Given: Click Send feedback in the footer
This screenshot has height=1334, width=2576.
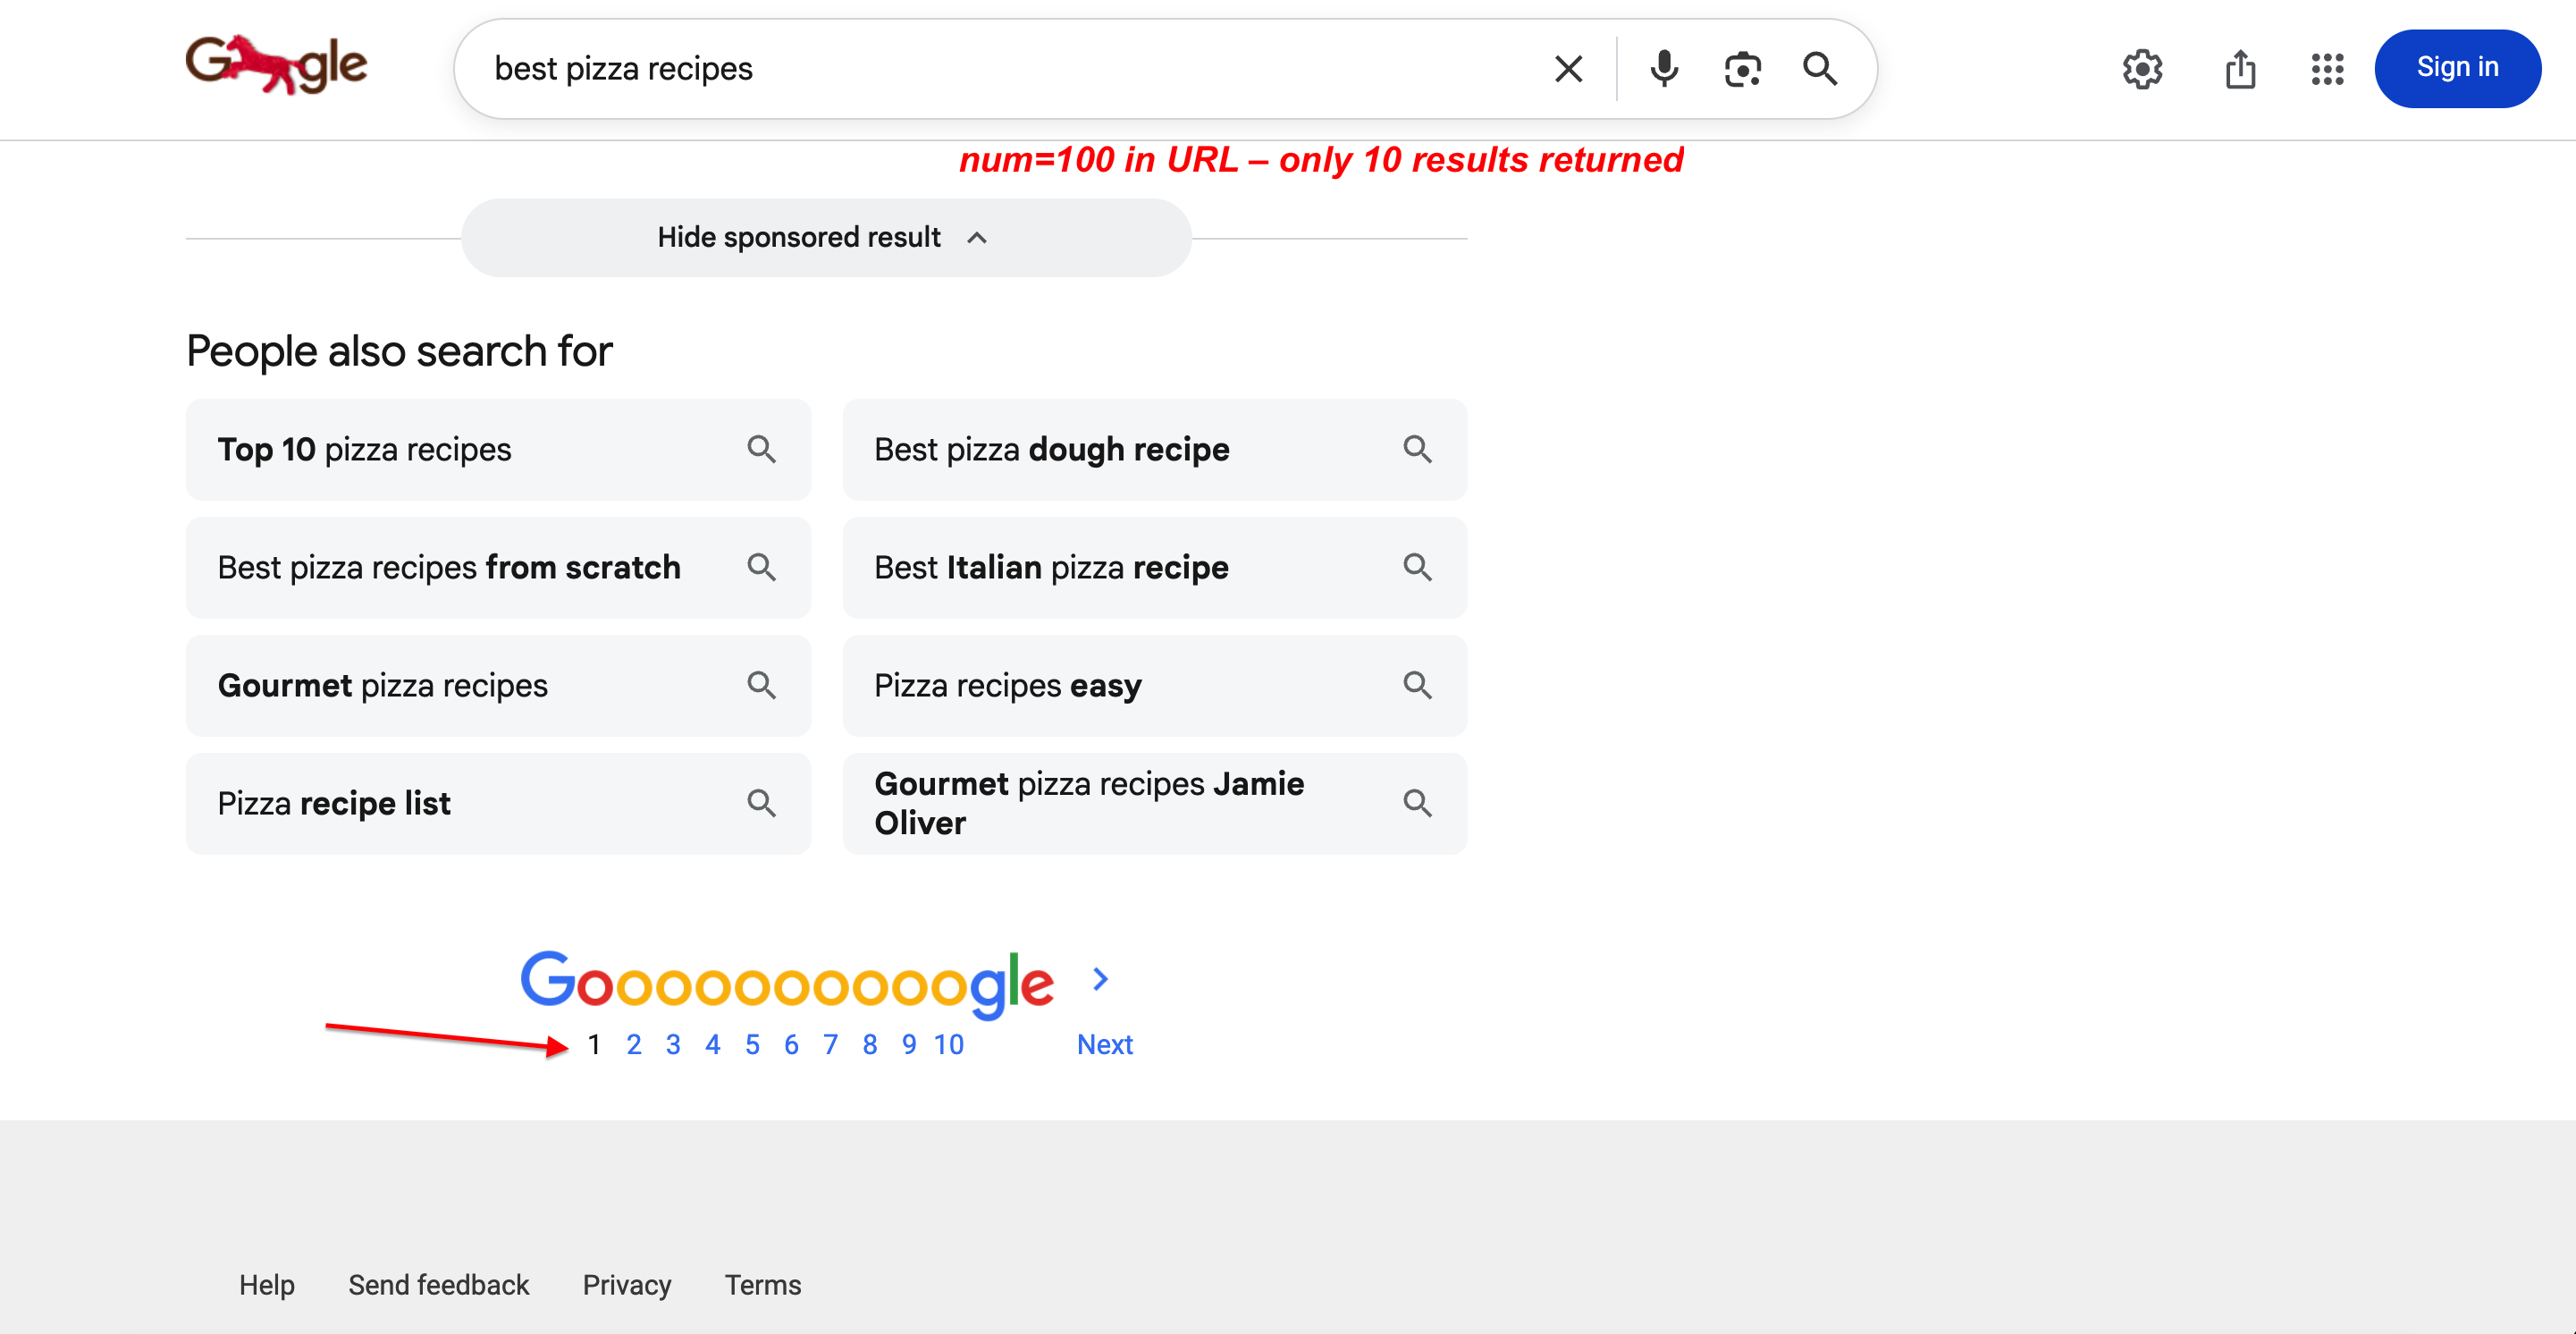Looking at the screenshot, I should coord(438,1285).
